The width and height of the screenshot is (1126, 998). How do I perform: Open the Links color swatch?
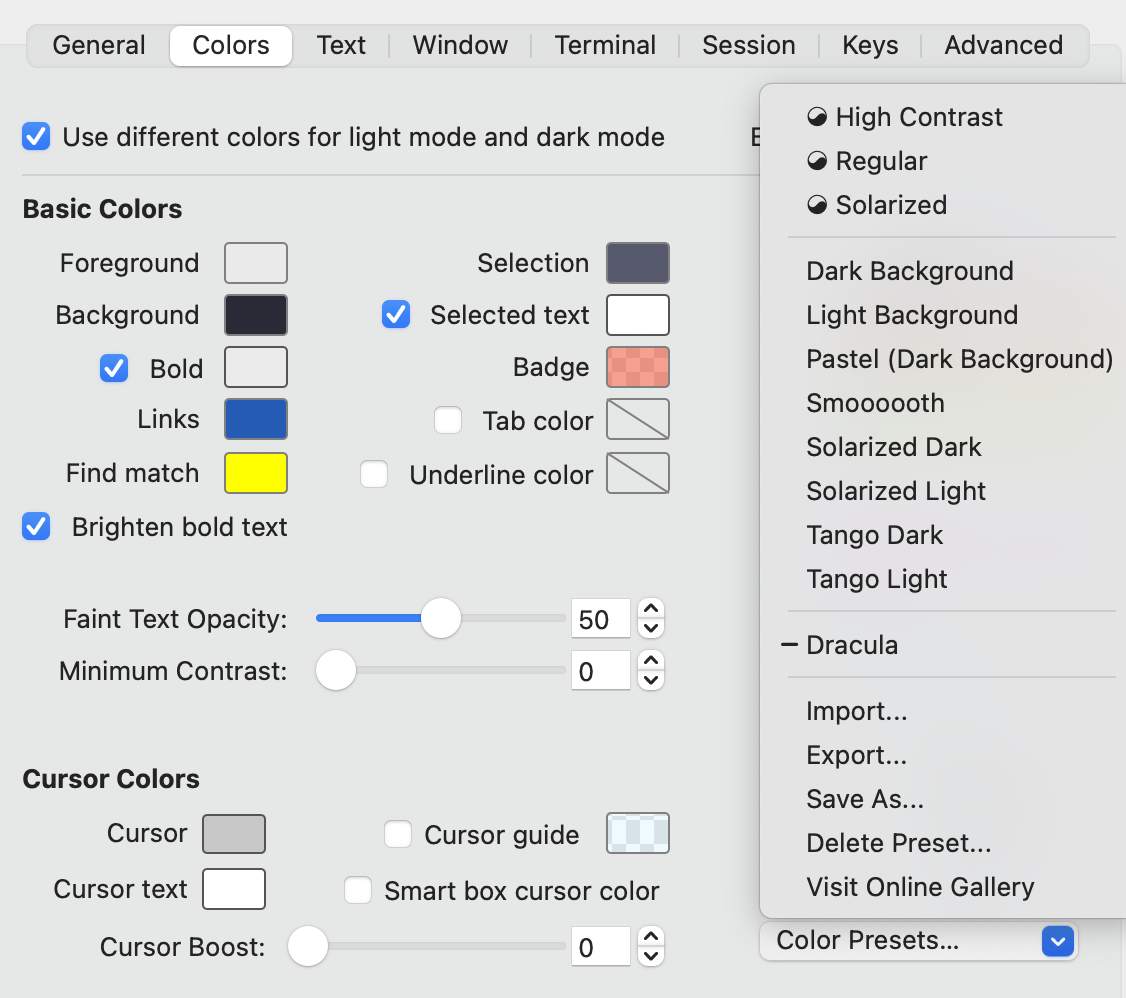pyautogui.click(x=256, y=419)
